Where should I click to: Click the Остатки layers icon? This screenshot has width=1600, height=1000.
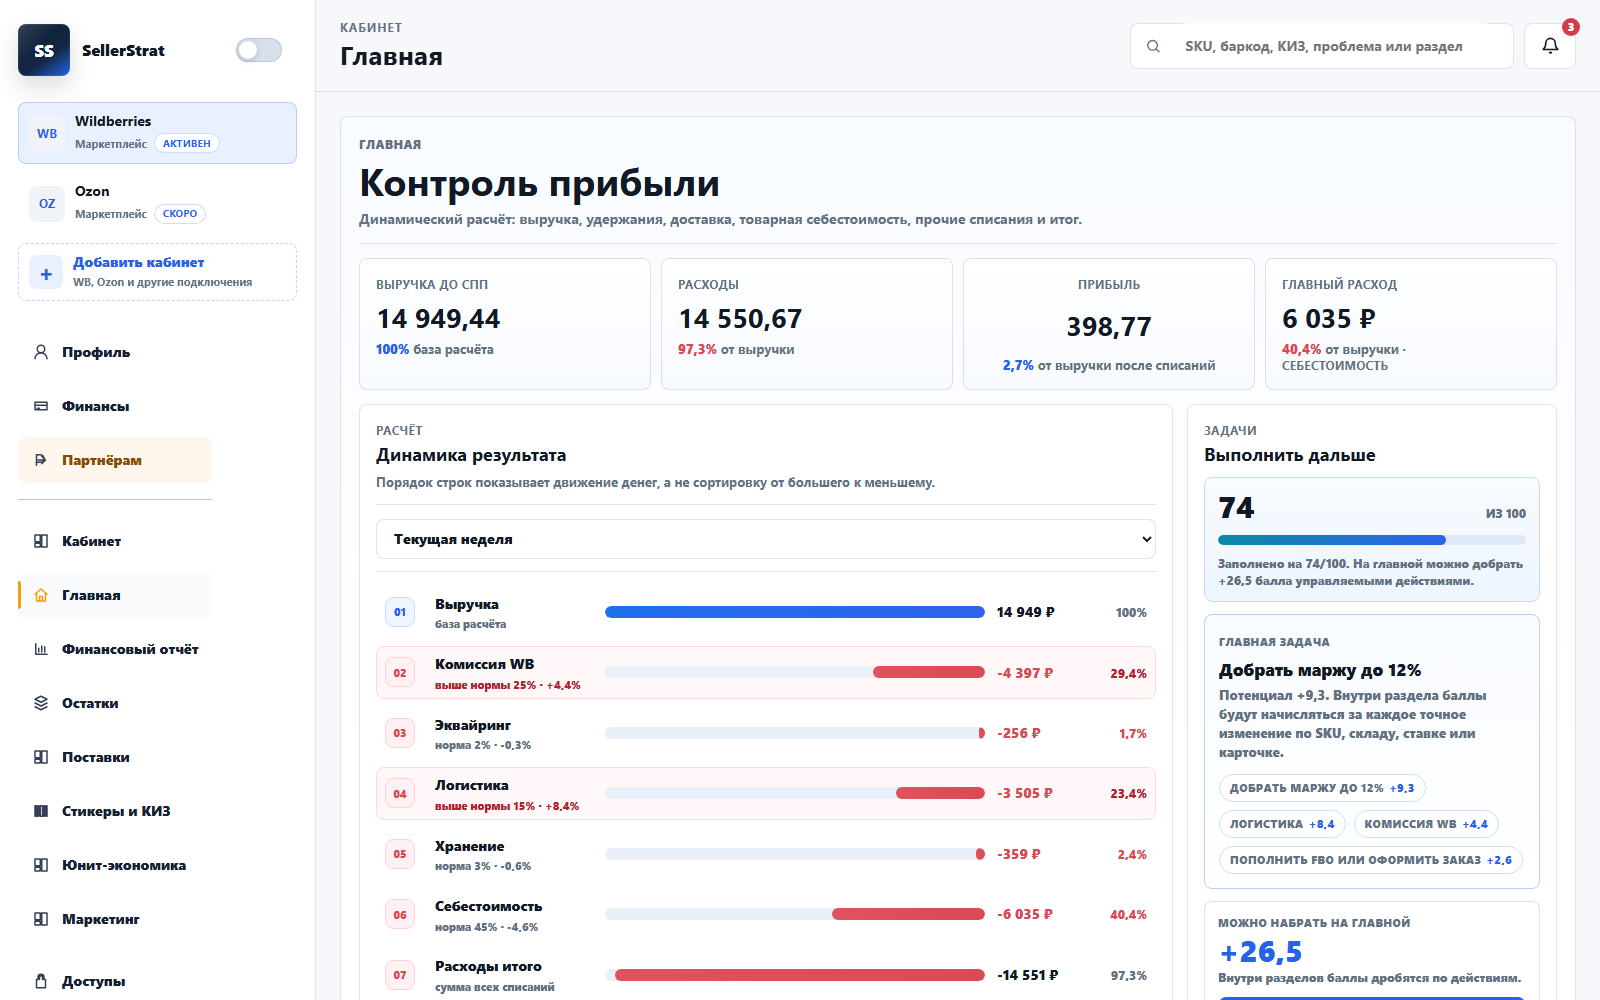(x=41, y=703)
